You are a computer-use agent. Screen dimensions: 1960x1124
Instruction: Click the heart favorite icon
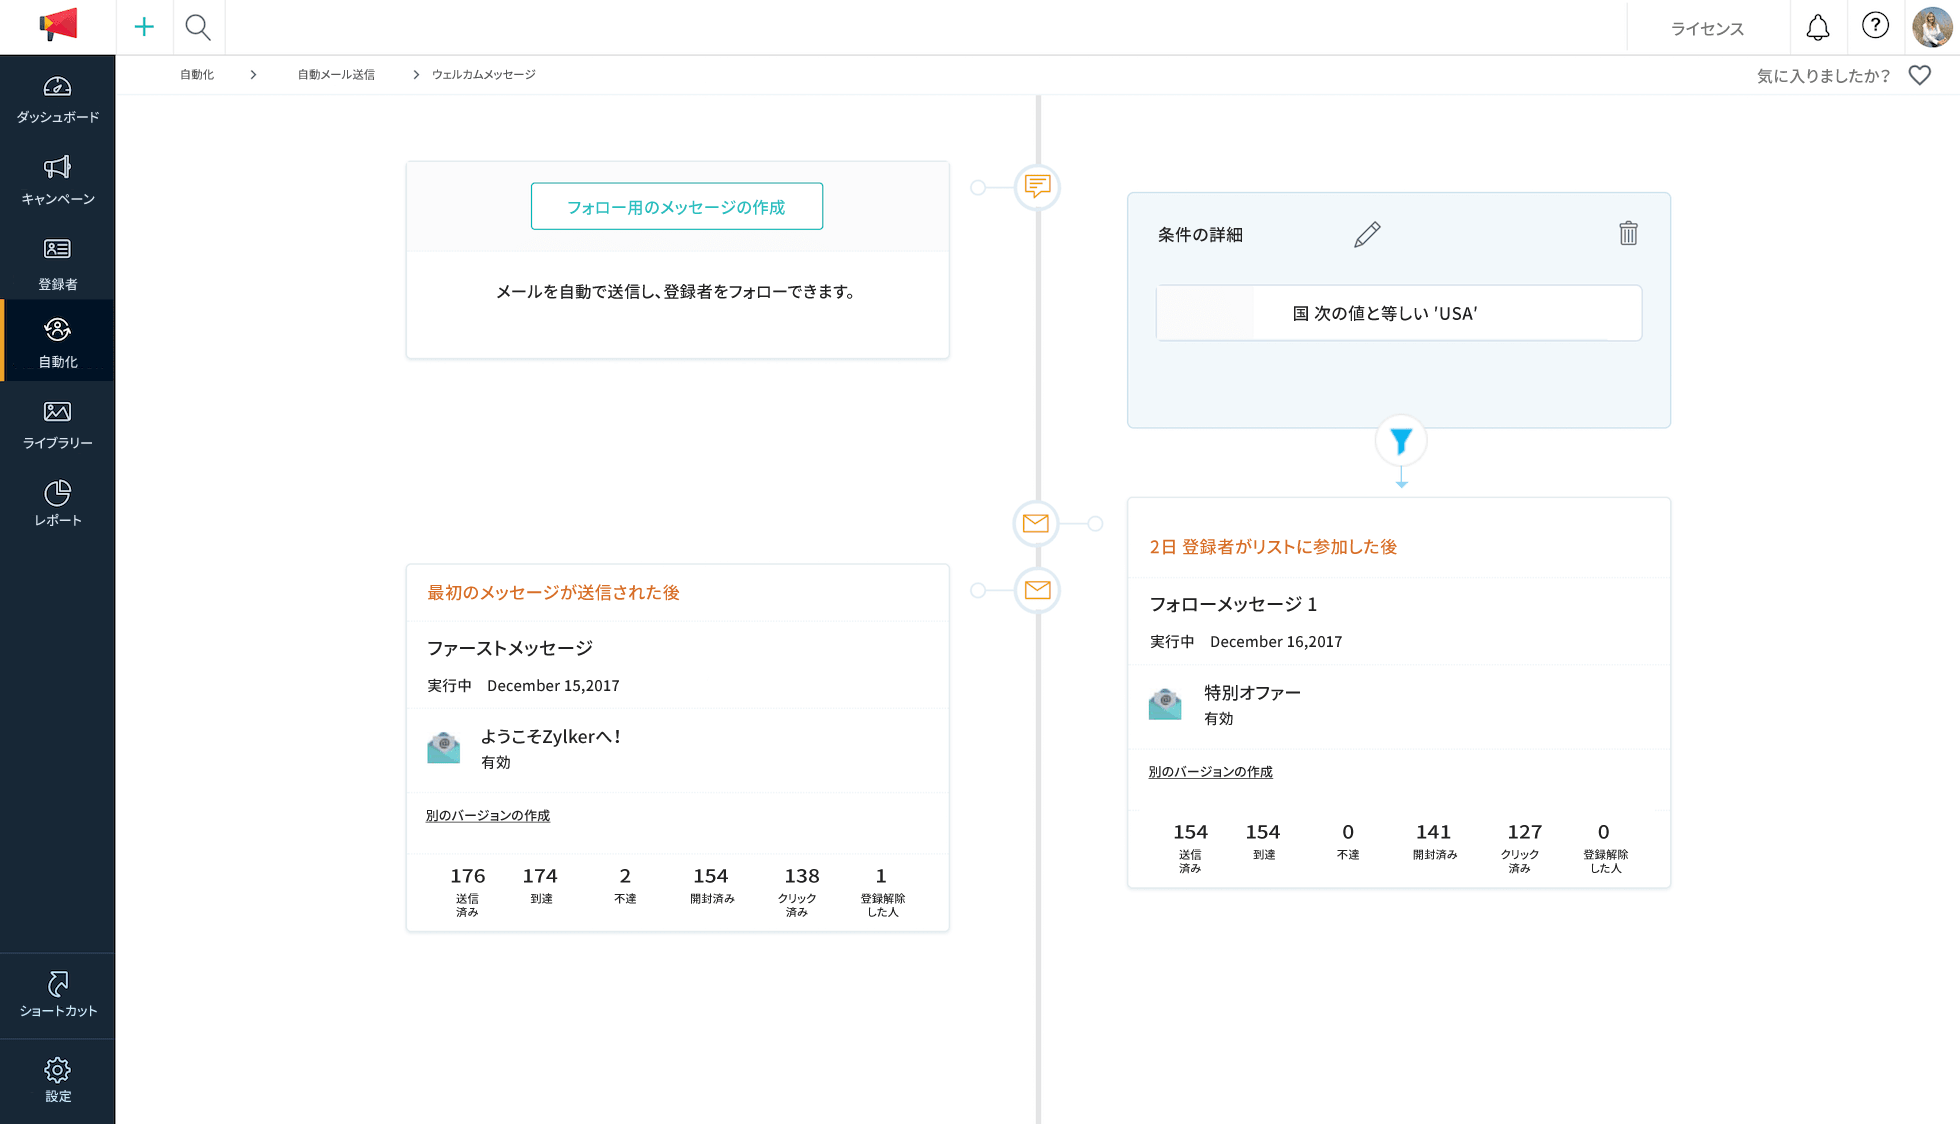coord(1919,75)
